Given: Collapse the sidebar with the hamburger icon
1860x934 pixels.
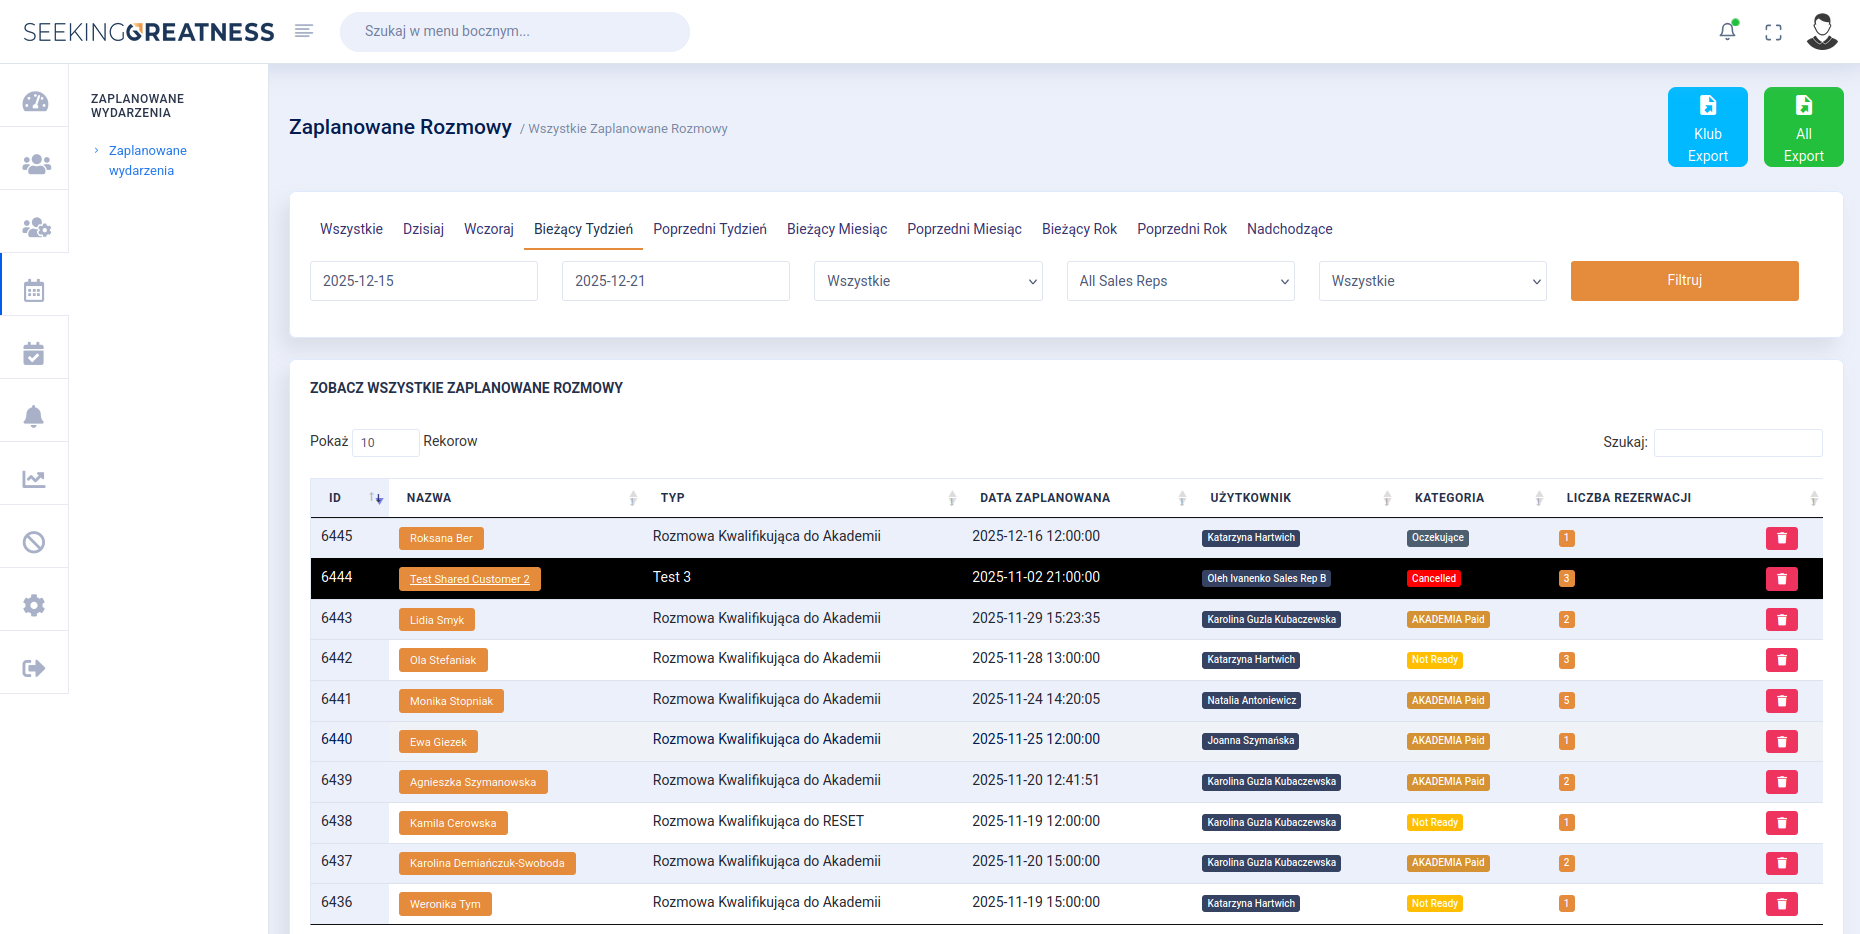Looking at the screenshot, I should coord(304,30).
